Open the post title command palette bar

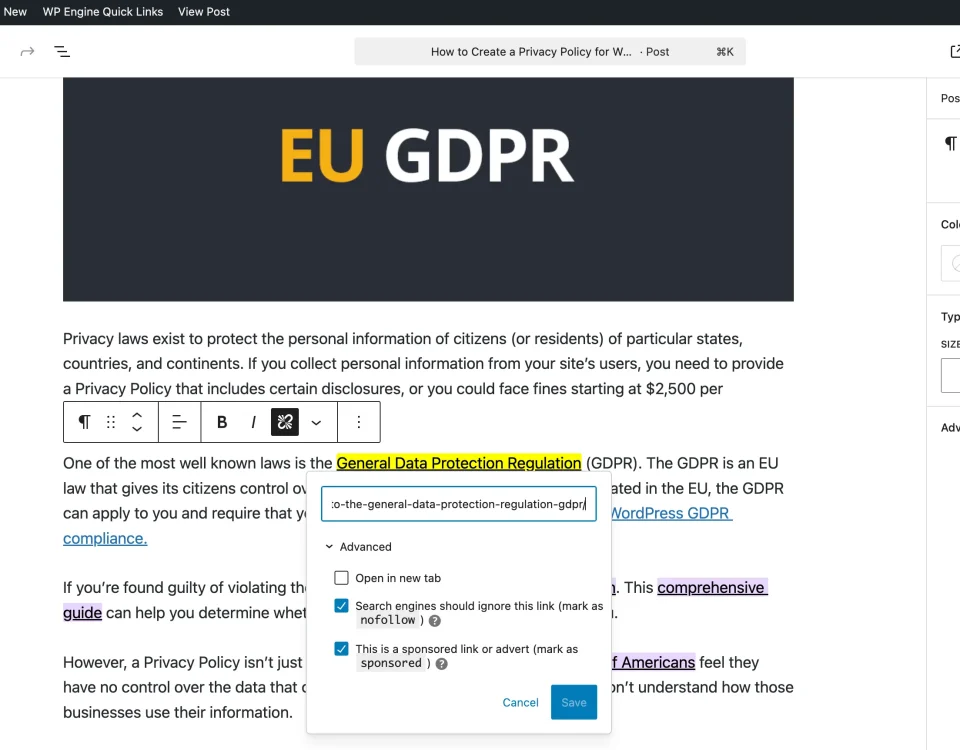tap(549, 52)
